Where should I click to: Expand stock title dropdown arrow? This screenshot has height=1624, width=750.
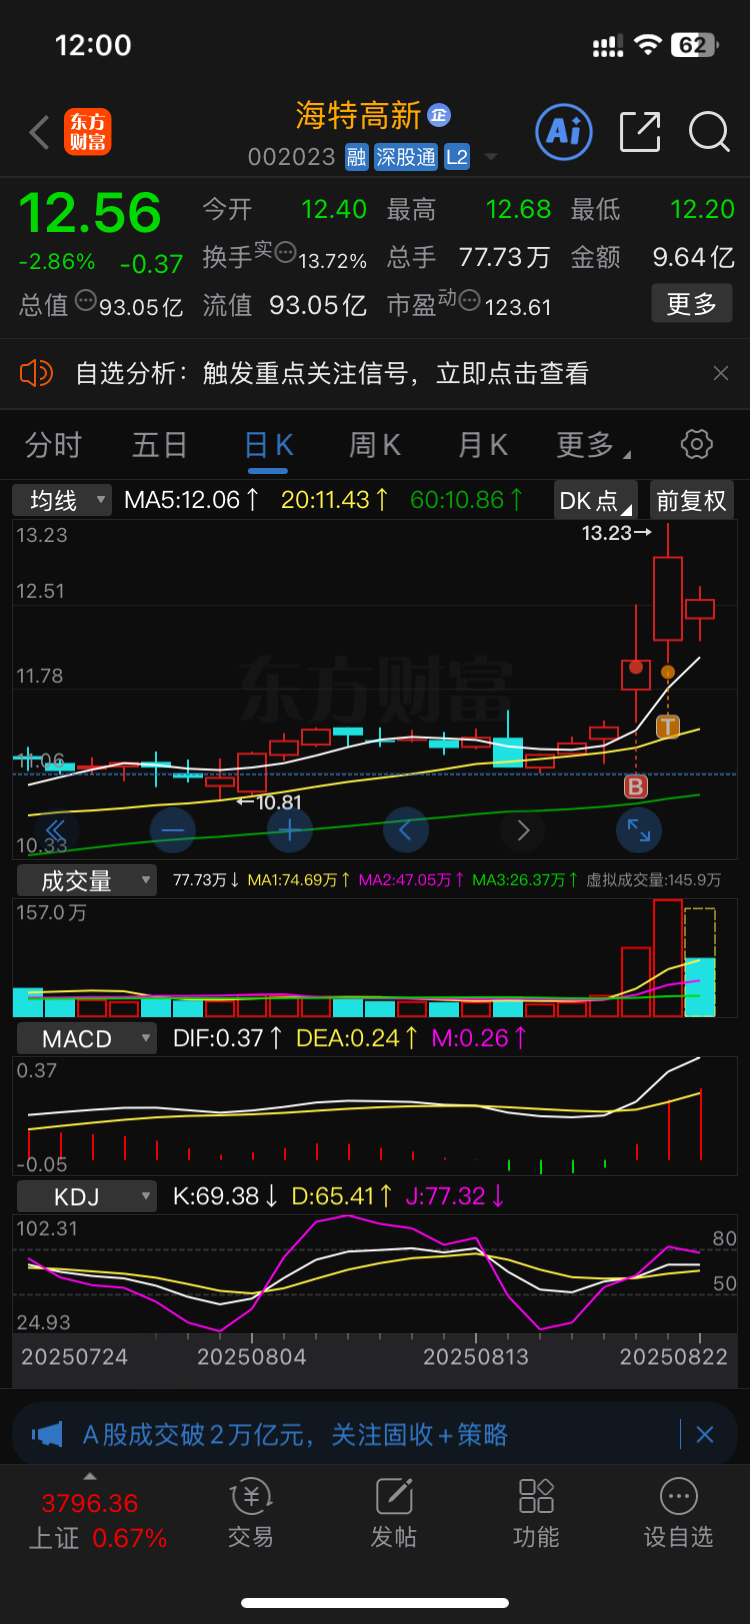click(490, 157)
